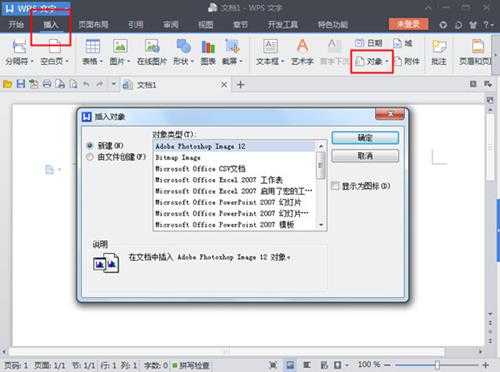Click the 100 % zoom level
The width and height of the screenshot is (500, 372).
[369, 364]
